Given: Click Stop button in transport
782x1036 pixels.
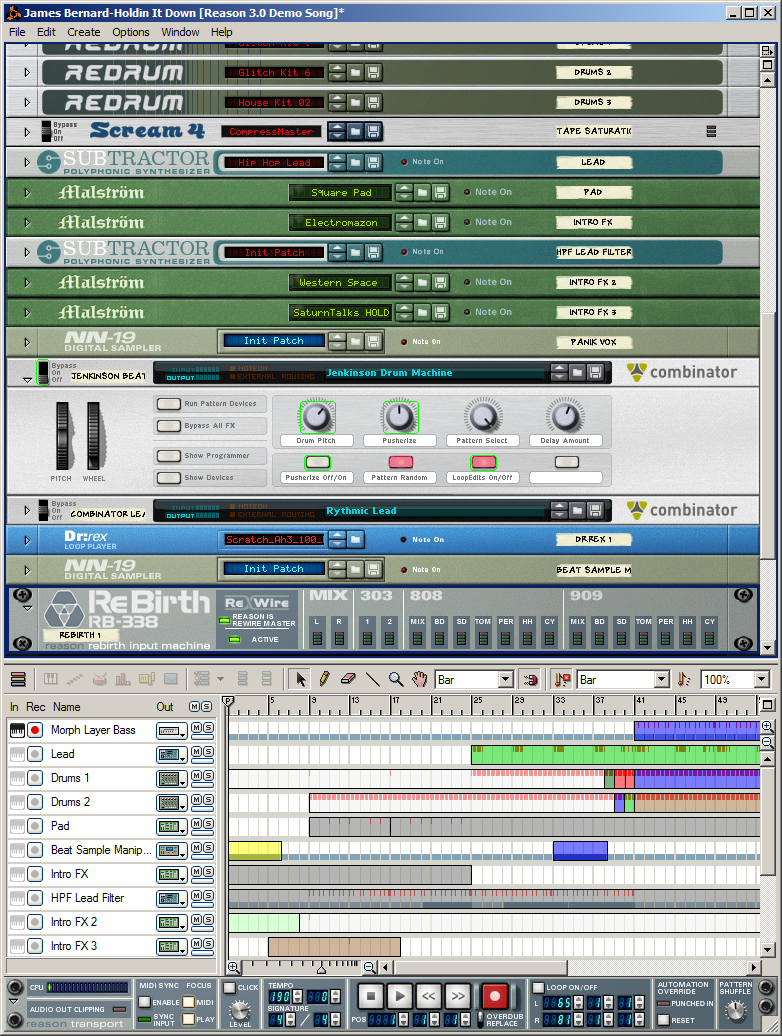Looking at the screenshot, I should pos(371,996).
